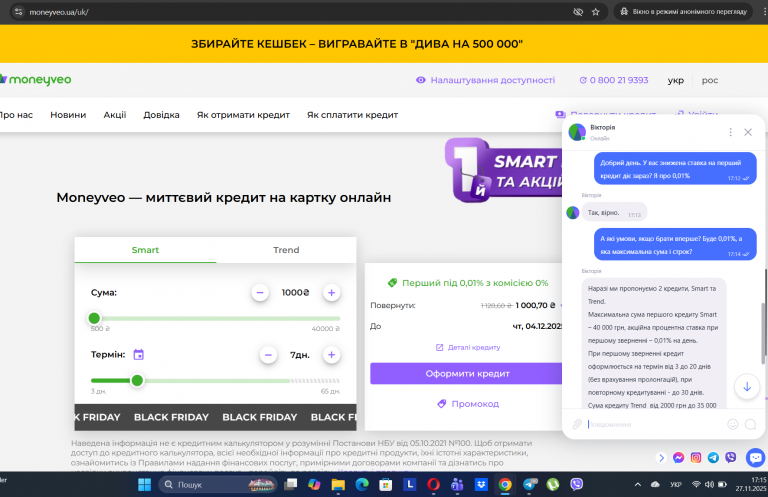The image size is (768, 497).
Task: Increase loan sum with plus button
Action: [332, 293]
